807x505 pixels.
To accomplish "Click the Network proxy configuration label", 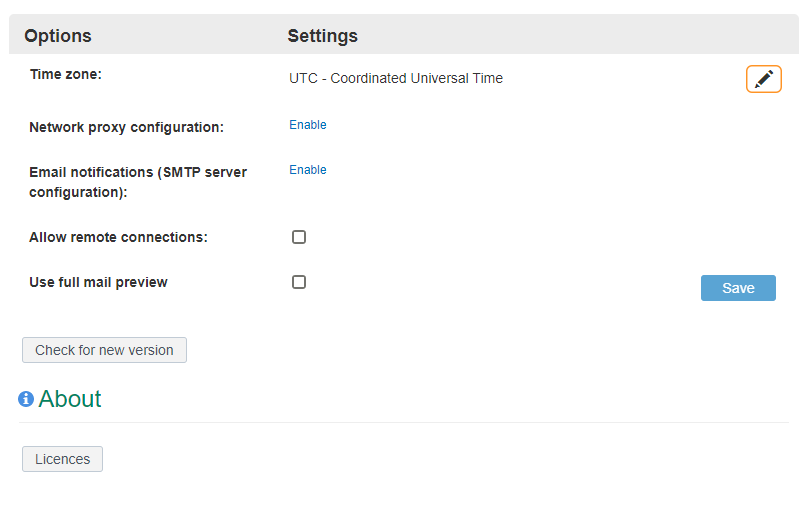I will click(127, 127).
